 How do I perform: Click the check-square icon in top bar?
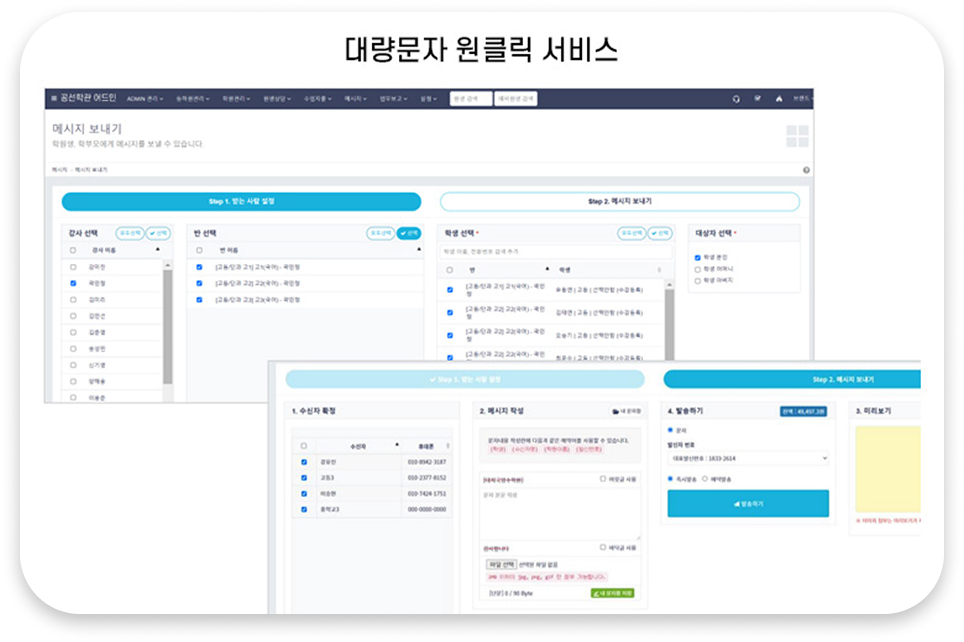[x=757, y=98]
